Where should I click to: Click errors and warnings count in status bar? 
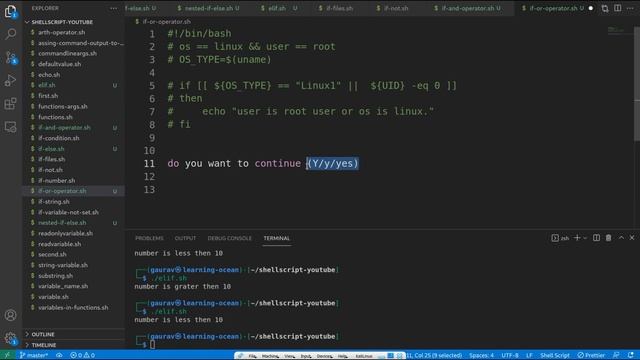82,355
